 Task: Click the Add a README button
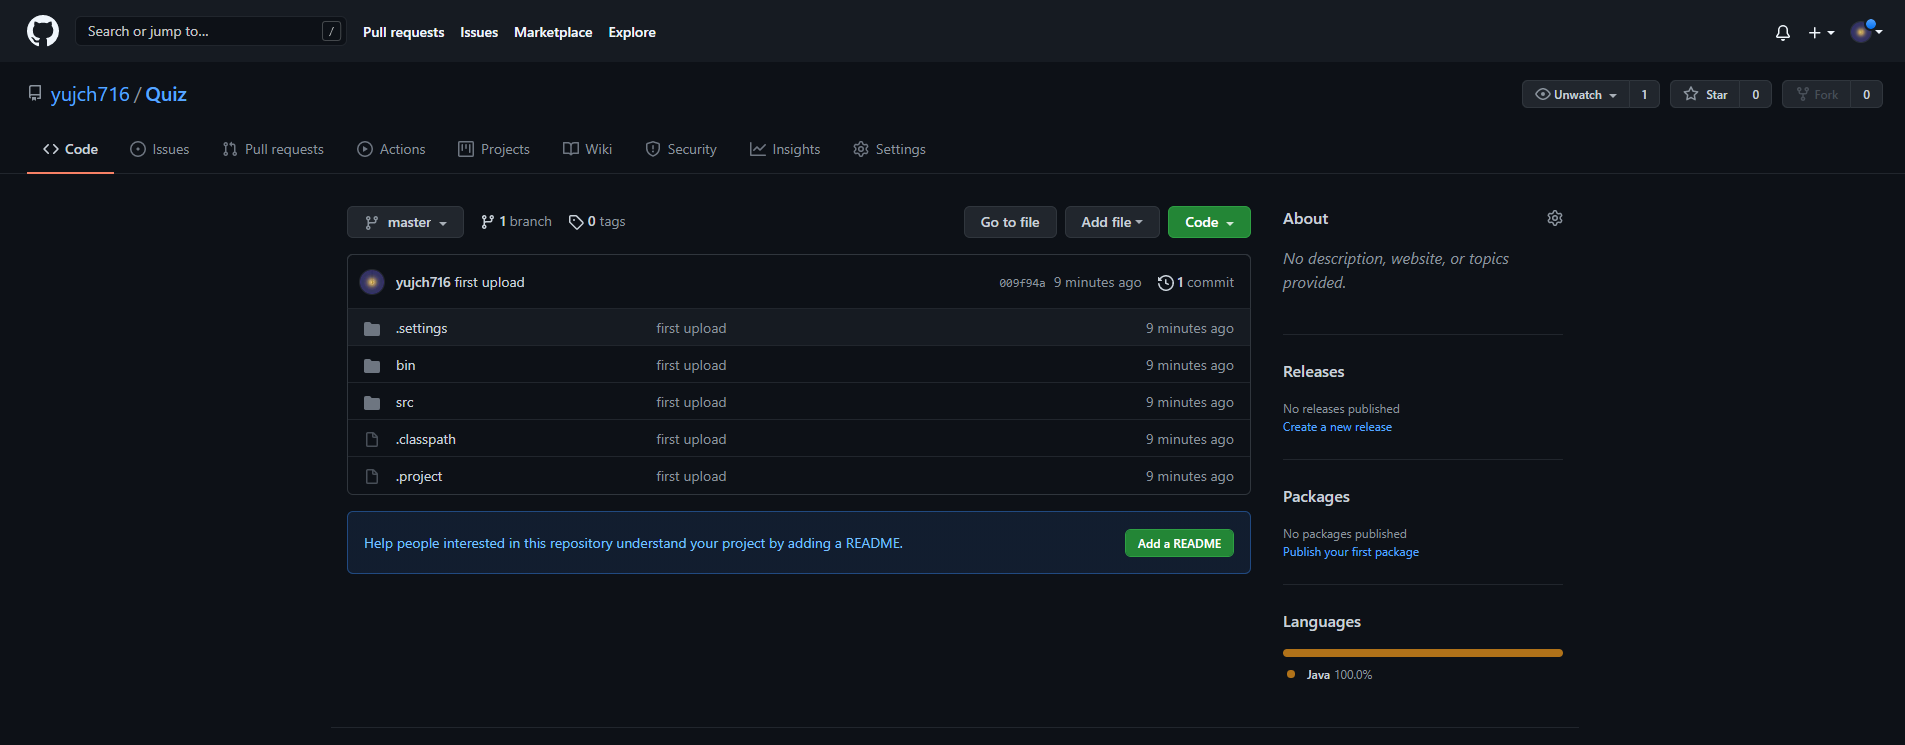(1179, 543)
